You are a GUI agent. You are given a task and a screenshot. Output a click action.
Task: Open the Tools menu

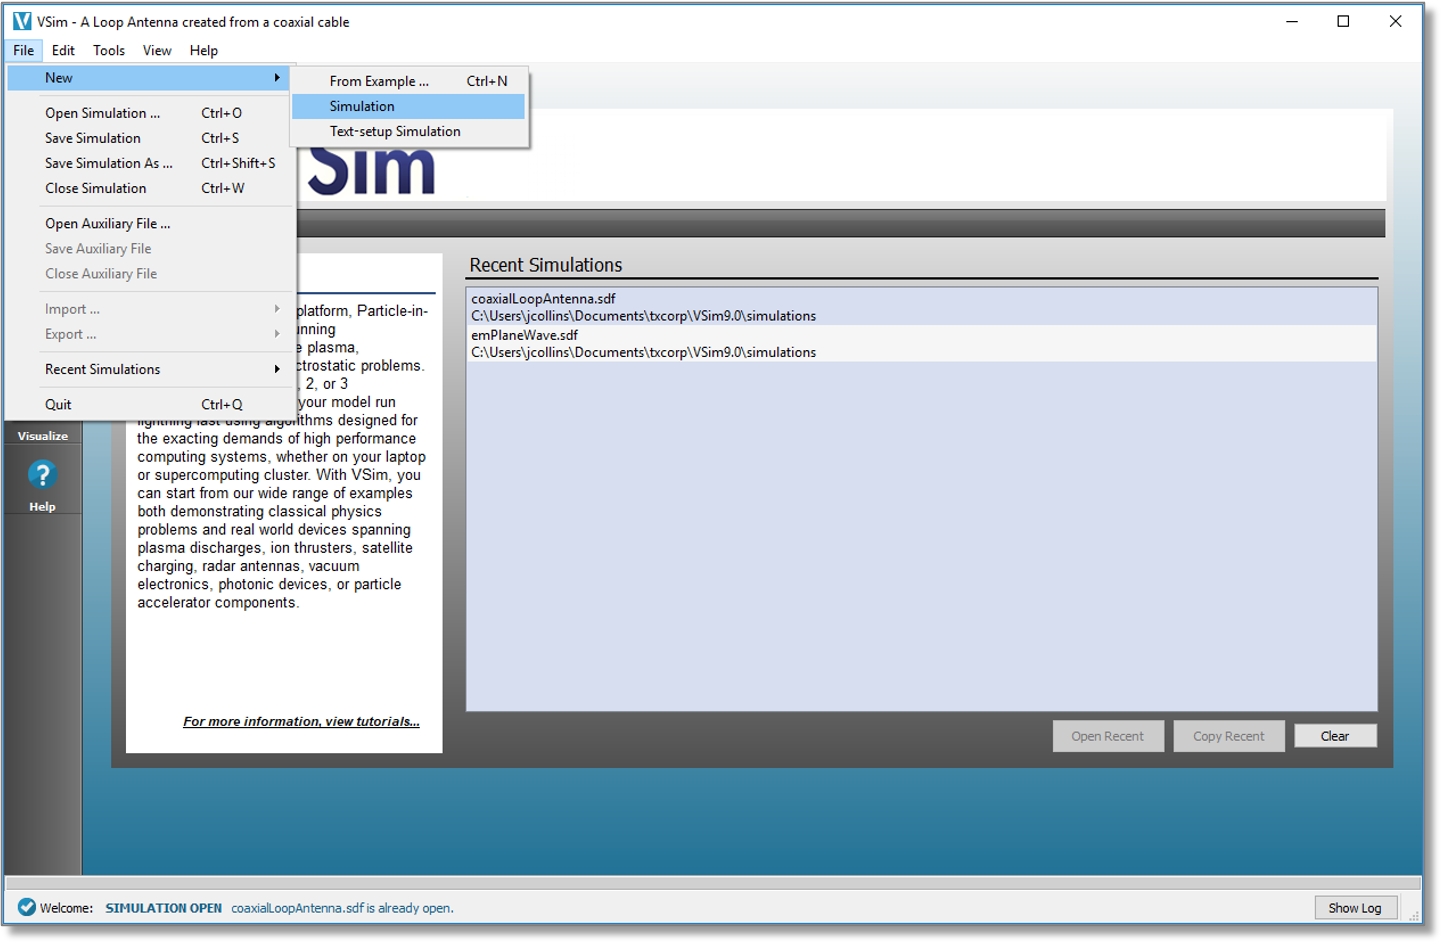pyautogui.click(x=109, y=50)
